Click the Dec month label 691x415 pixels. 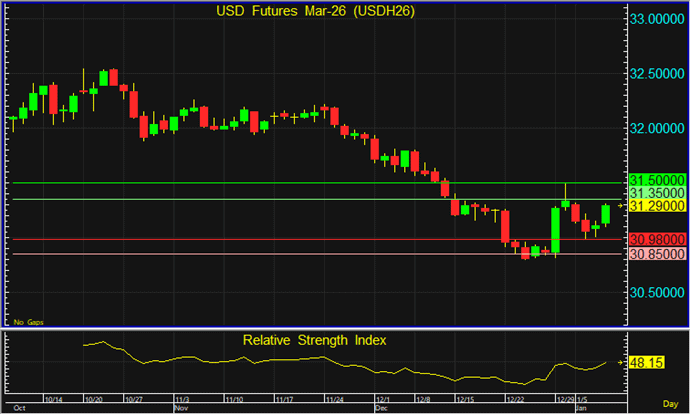tap(382, 408)
